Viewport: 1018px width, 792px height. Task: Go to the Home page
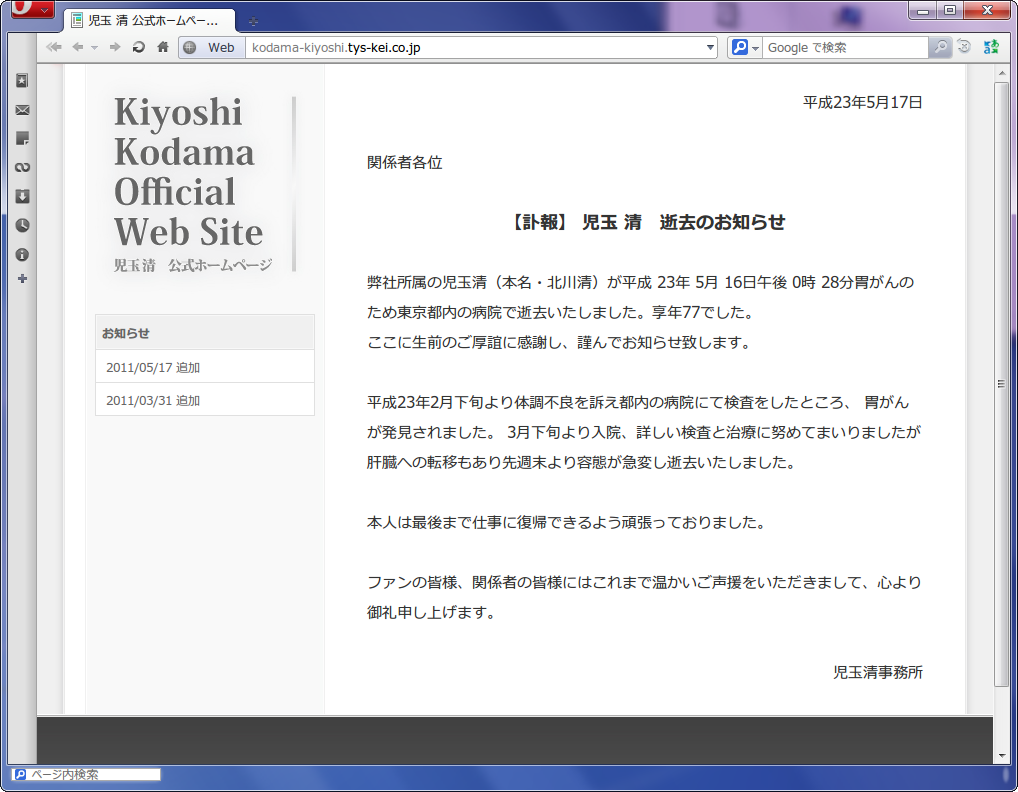pyautogui.click(x=163, y=47)
